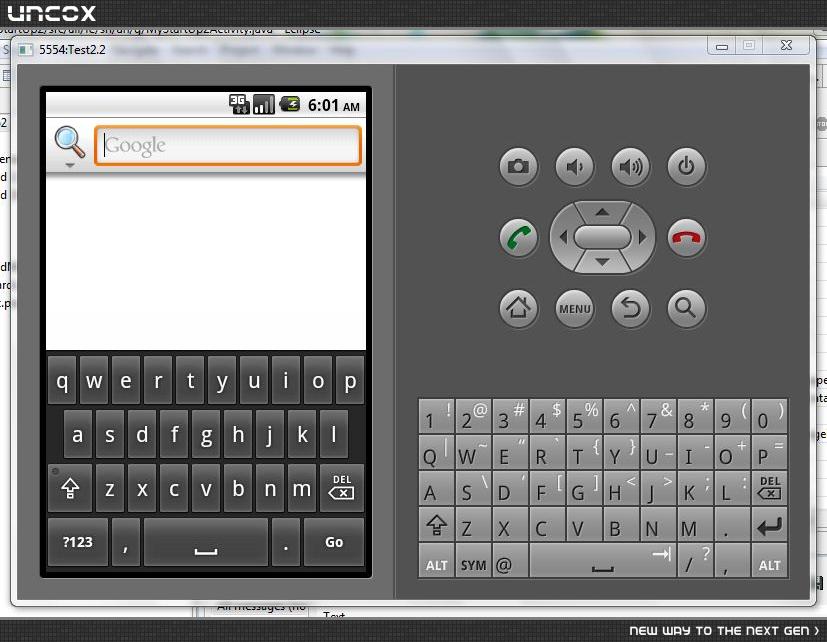827x642 pixels.
Task: Tap the on-screen comma key
Action: pos(126,542)
